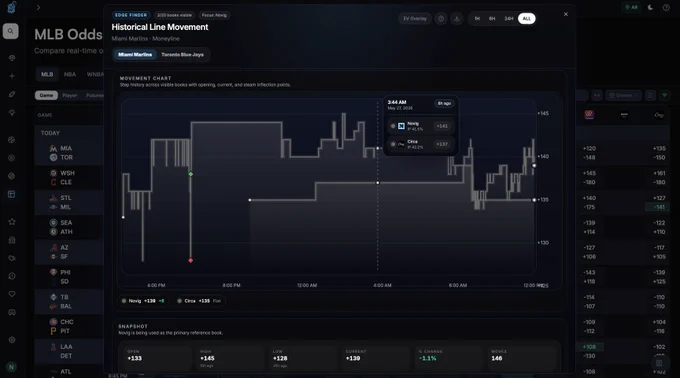Open the heart icon in the sidebar

pyautogui.click(x=12, y=294)
